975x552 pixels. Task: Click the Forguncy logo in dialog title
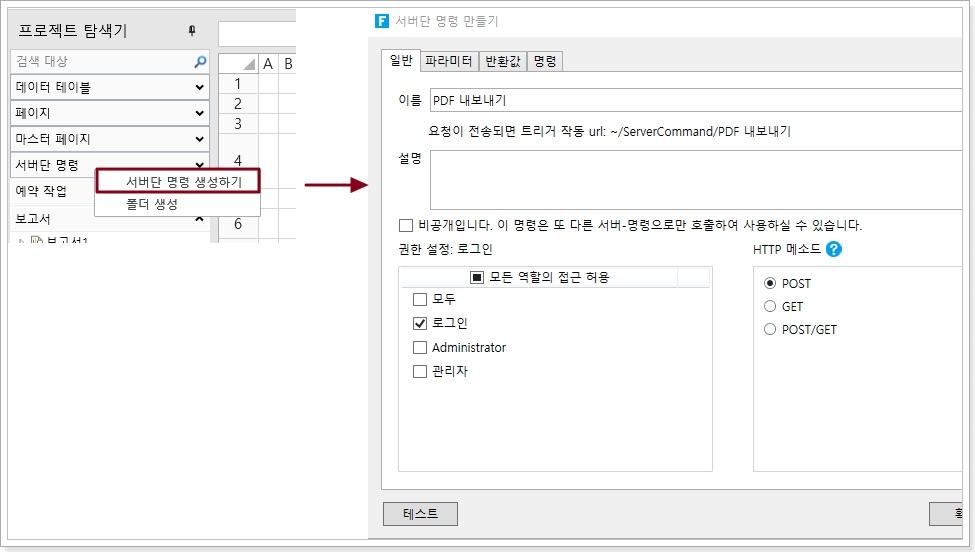pyautogui.click(x=381, y=21)
